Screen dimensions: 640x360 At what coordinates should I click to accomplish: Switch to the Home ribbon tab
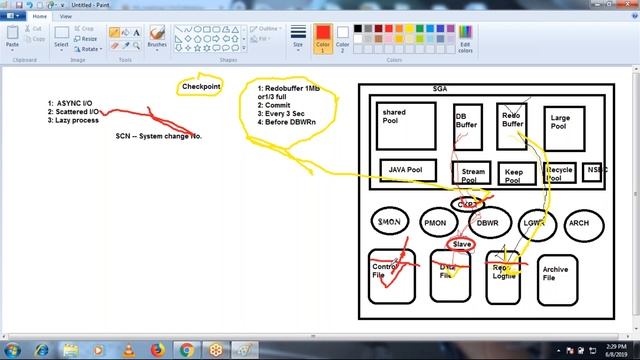[40, 16]
